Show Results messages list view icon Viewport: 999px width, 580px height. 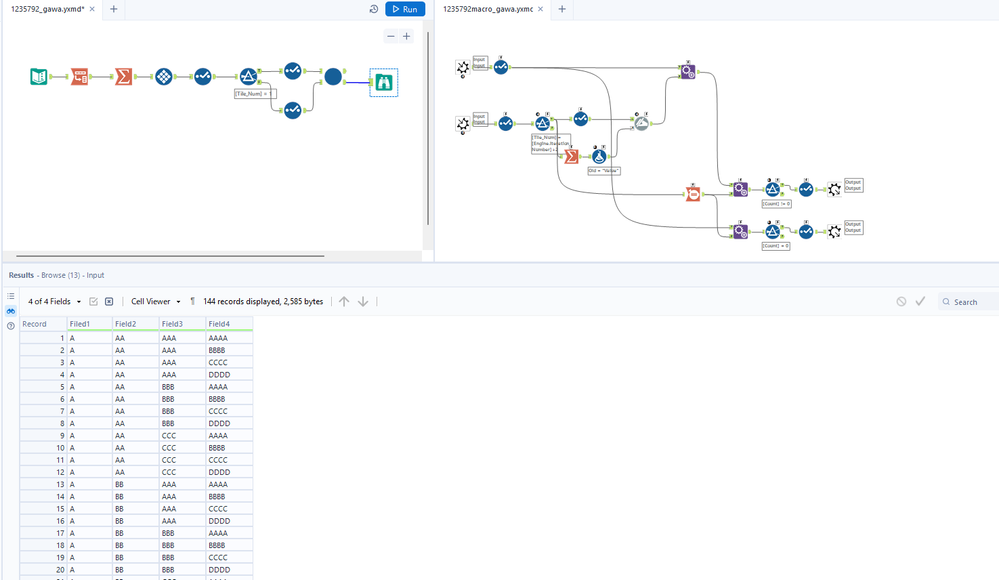(x=11, y=296)
